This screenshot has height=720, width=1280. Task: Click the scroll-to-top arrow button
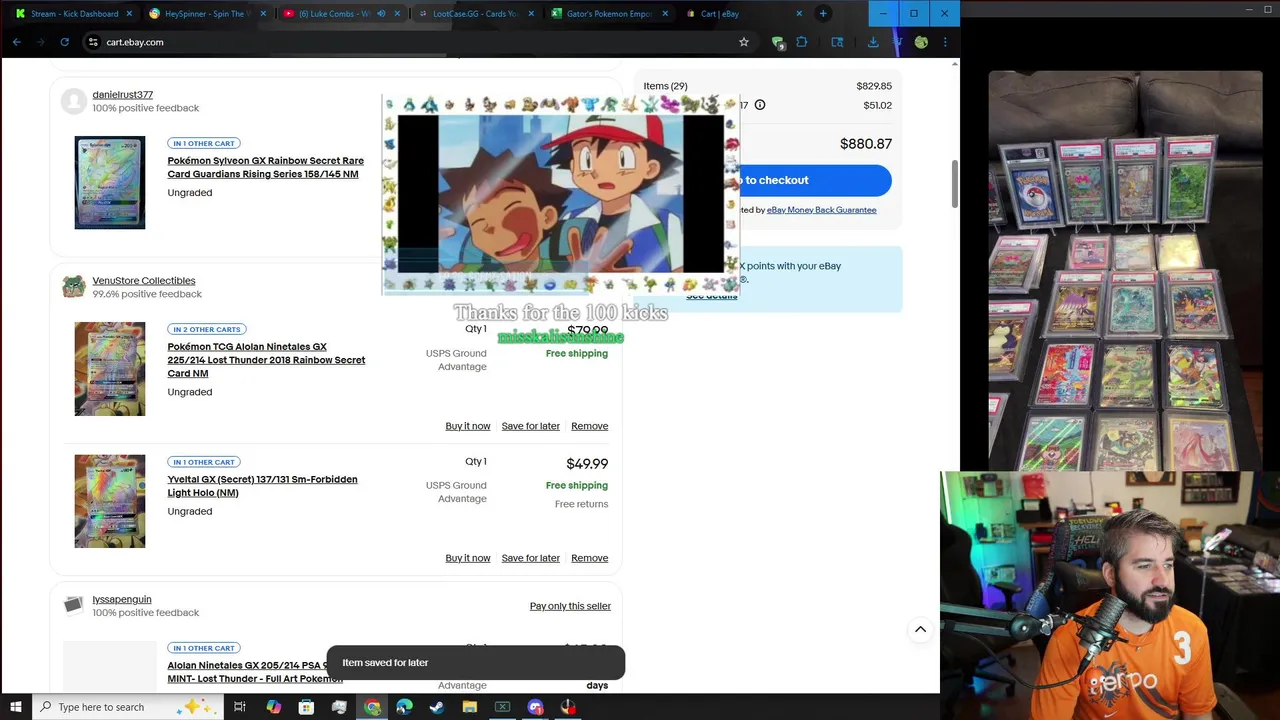click(x=920, y=630)
